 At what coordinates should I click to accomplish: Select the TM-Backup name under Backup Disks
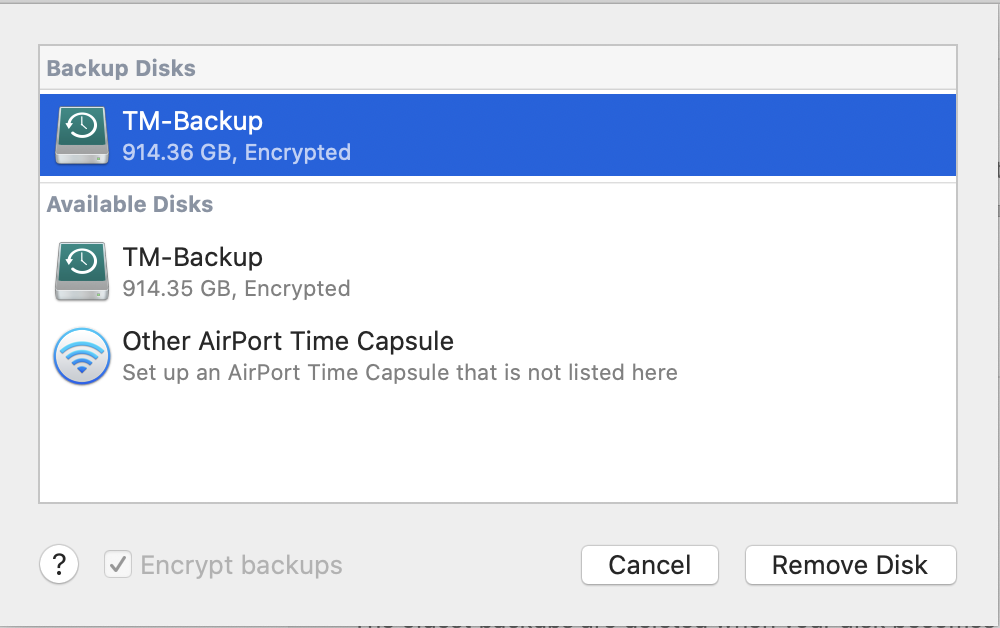tap(192, 121)
